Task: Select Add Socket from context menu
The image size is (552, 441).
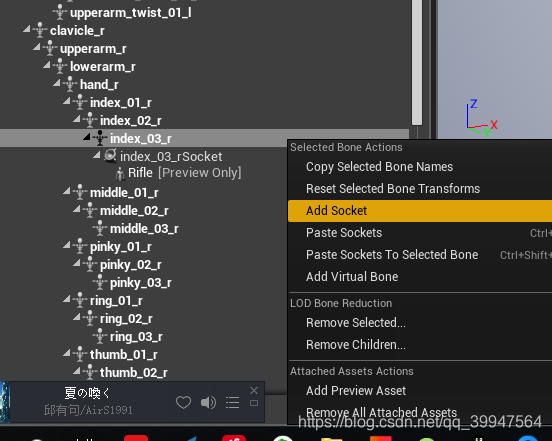Action: [x=420, y=210]
